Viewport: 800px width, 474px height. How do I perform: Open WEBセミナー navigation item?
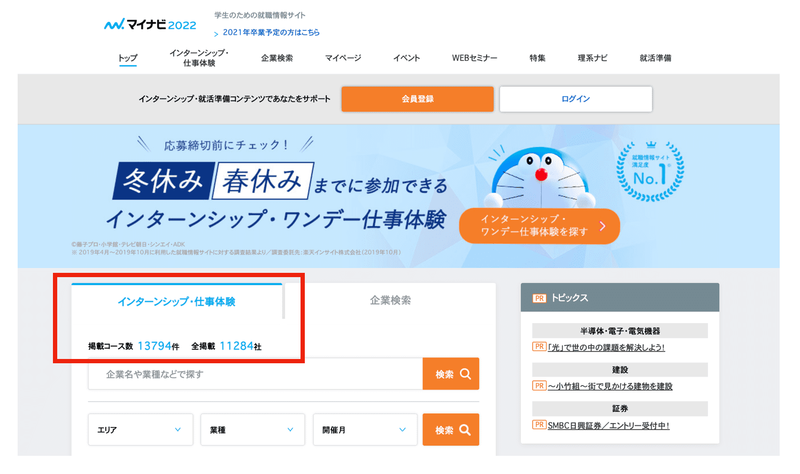[474, 58]
